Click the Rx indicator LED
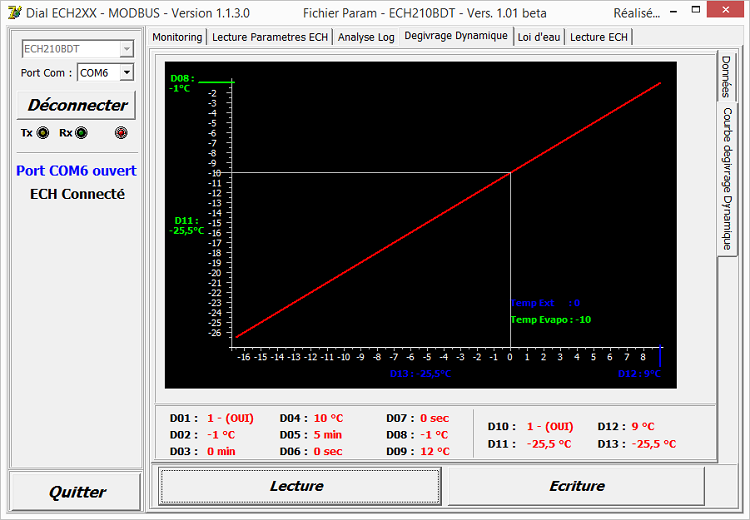The image size is (750, 520). [80, 133]
